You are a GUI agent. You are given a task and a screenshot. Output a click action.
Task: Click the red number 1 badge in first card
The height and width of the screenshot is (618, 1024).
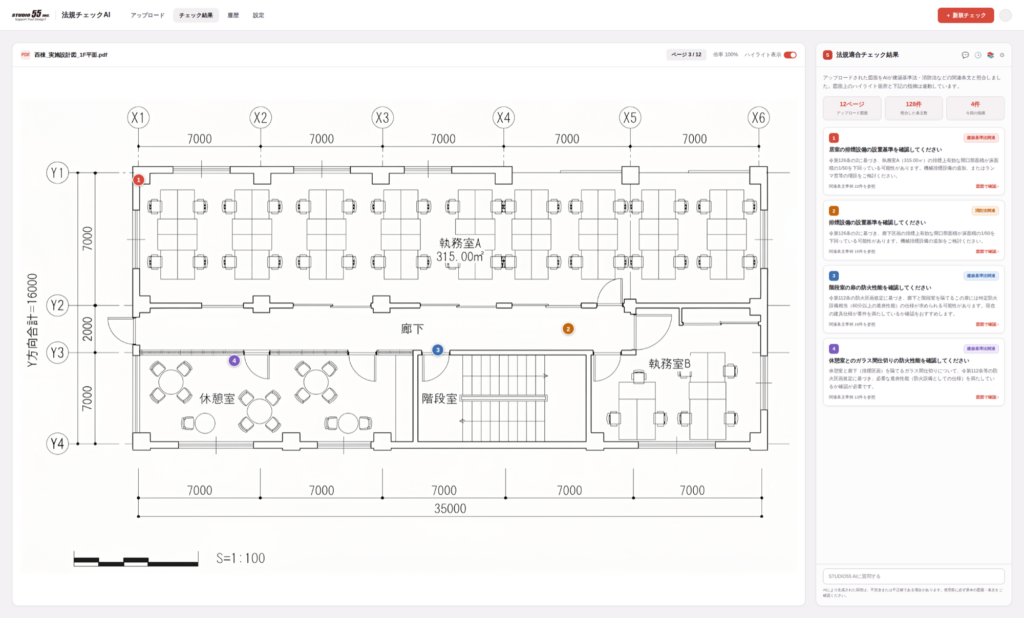click(x=834, y=138)
